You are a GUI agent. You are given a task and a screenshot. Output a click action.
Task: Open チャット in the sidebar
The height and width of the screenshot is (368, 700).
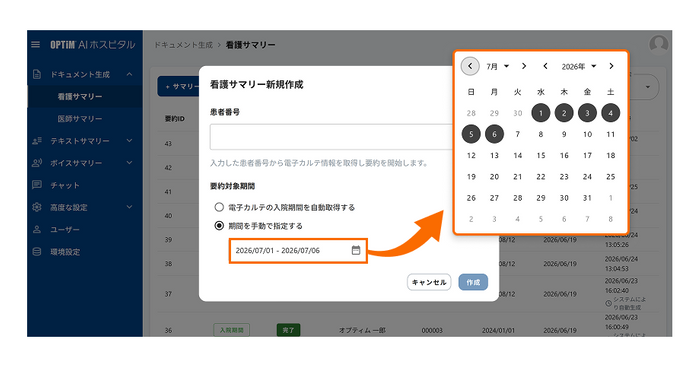click(x=65, y=185)
